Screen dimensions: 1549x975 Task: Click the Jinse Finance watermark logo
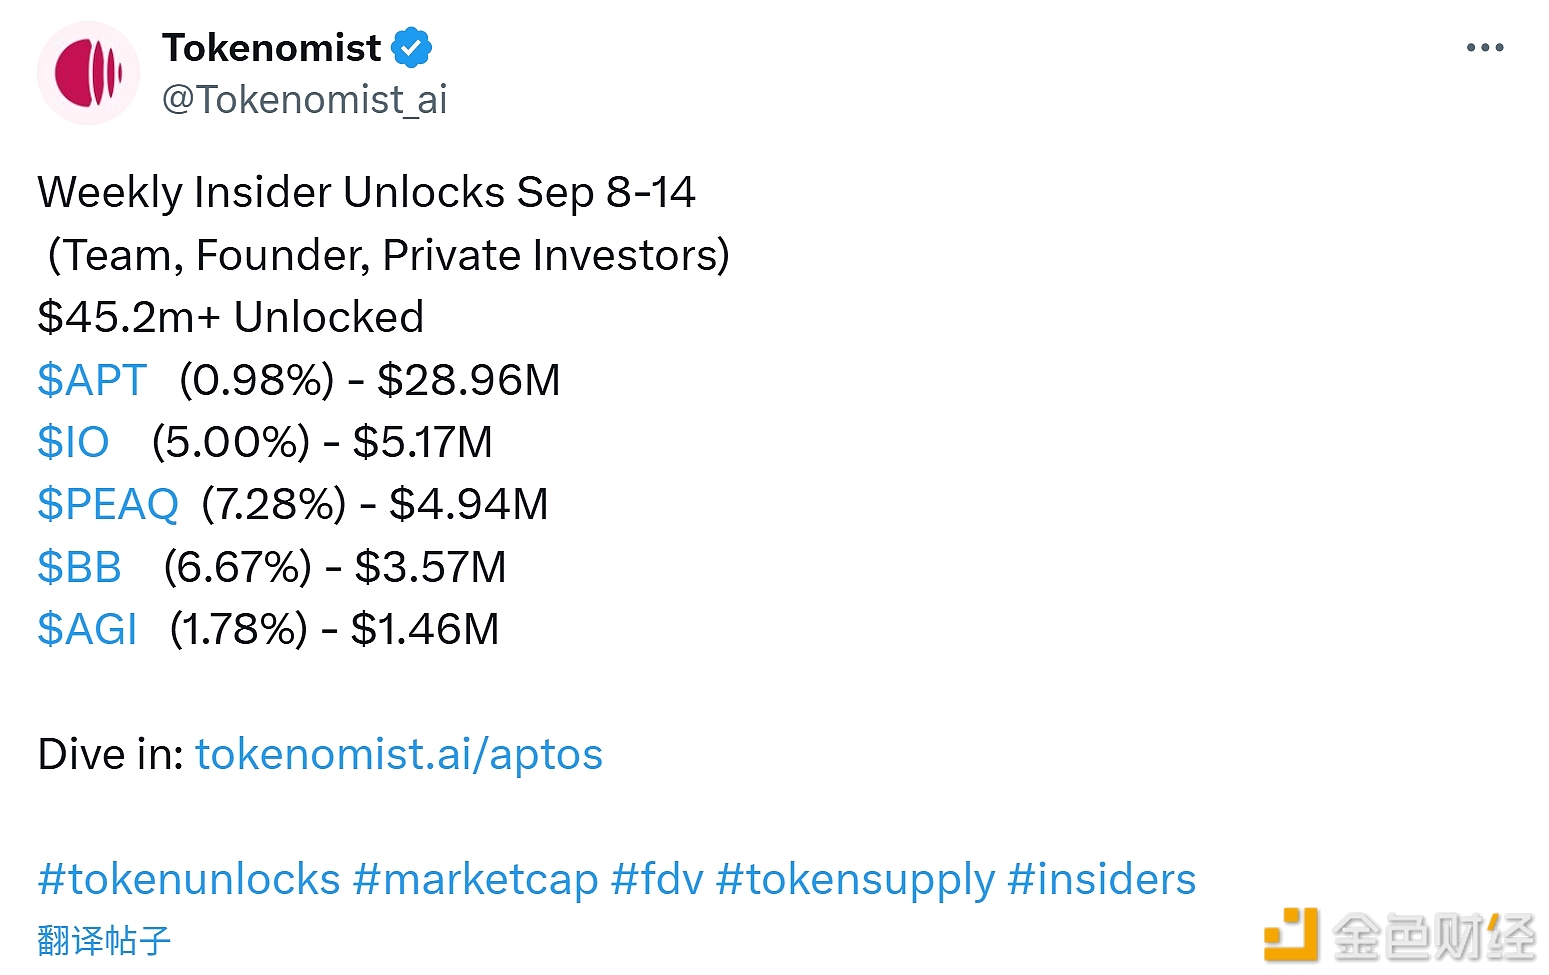click(1399, 934)
